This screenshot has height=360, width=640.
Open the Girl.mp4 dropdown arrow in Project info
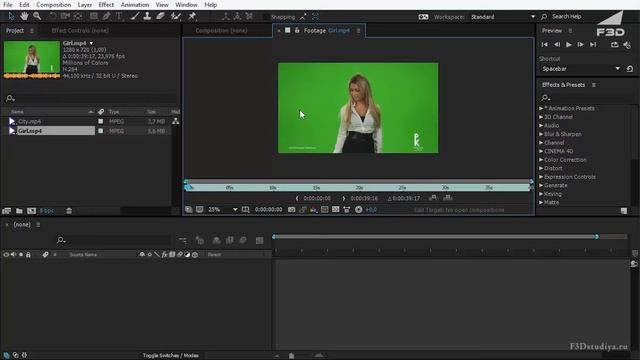91,43
